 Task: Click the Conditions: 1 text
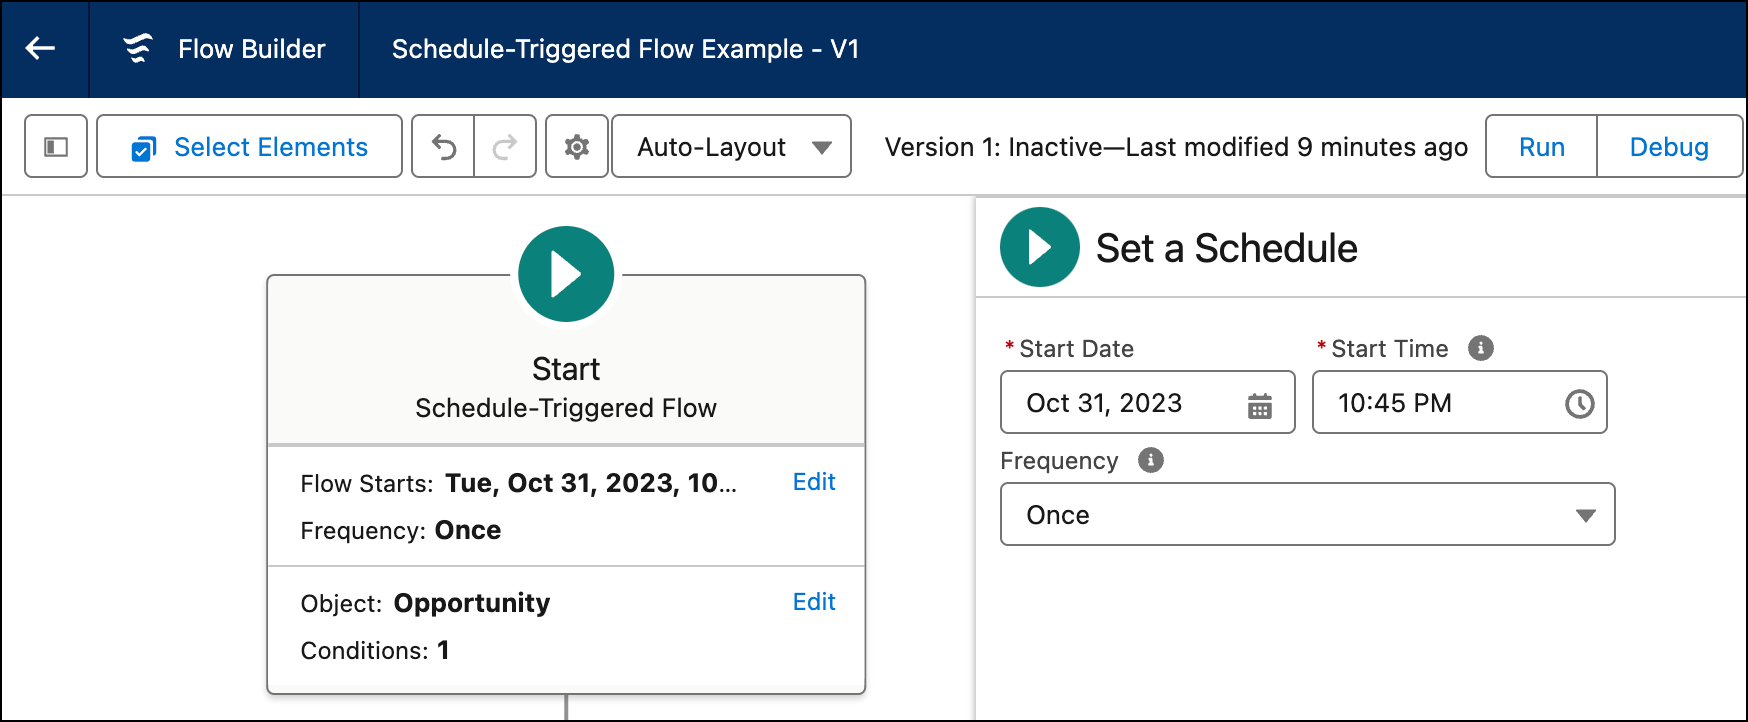coord(375,650)
